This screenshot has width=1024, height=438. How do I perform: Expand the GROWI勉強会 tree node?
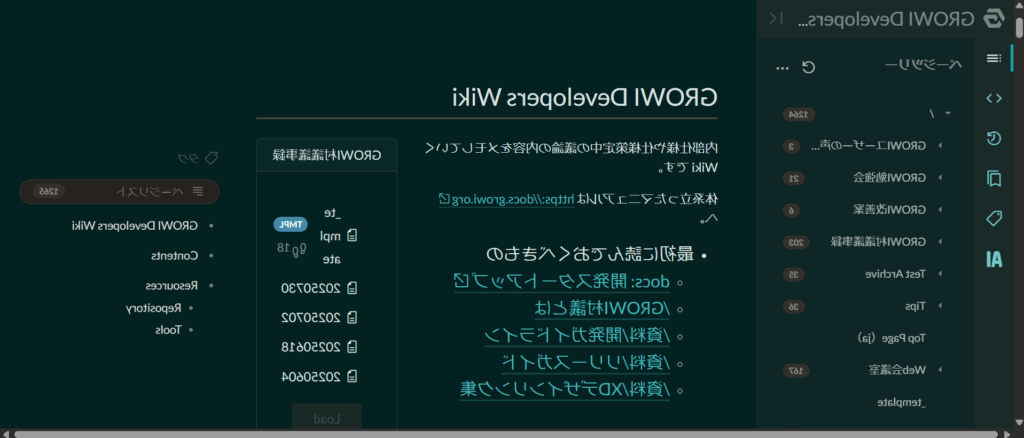click(940, 178)
